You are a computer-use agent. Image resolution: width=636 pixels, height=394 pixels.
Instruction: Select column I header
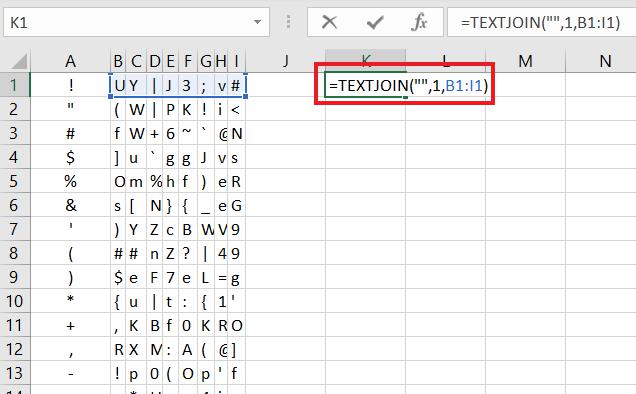(237, 61)
